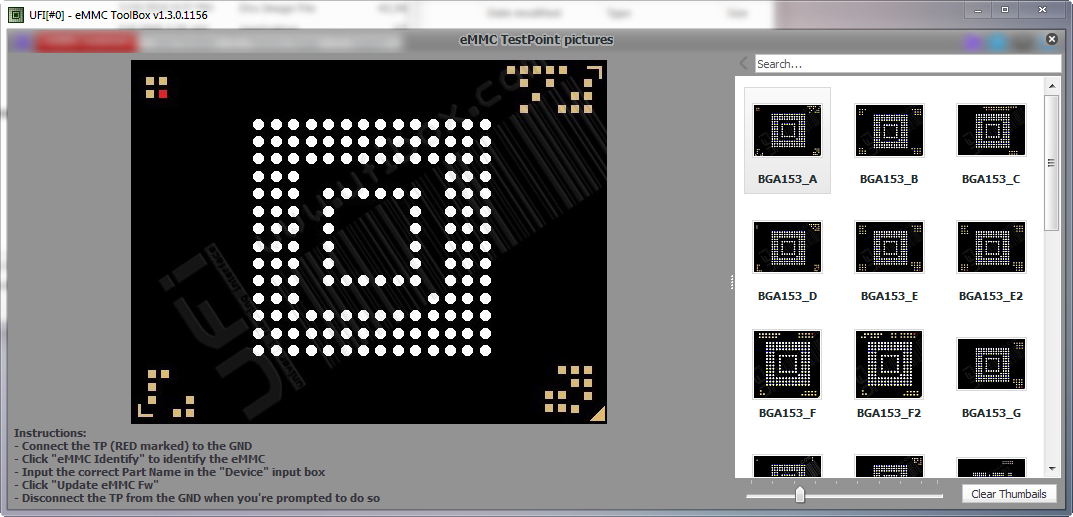Select the BGA153_E testpoint thumbnail

(889, 248)
